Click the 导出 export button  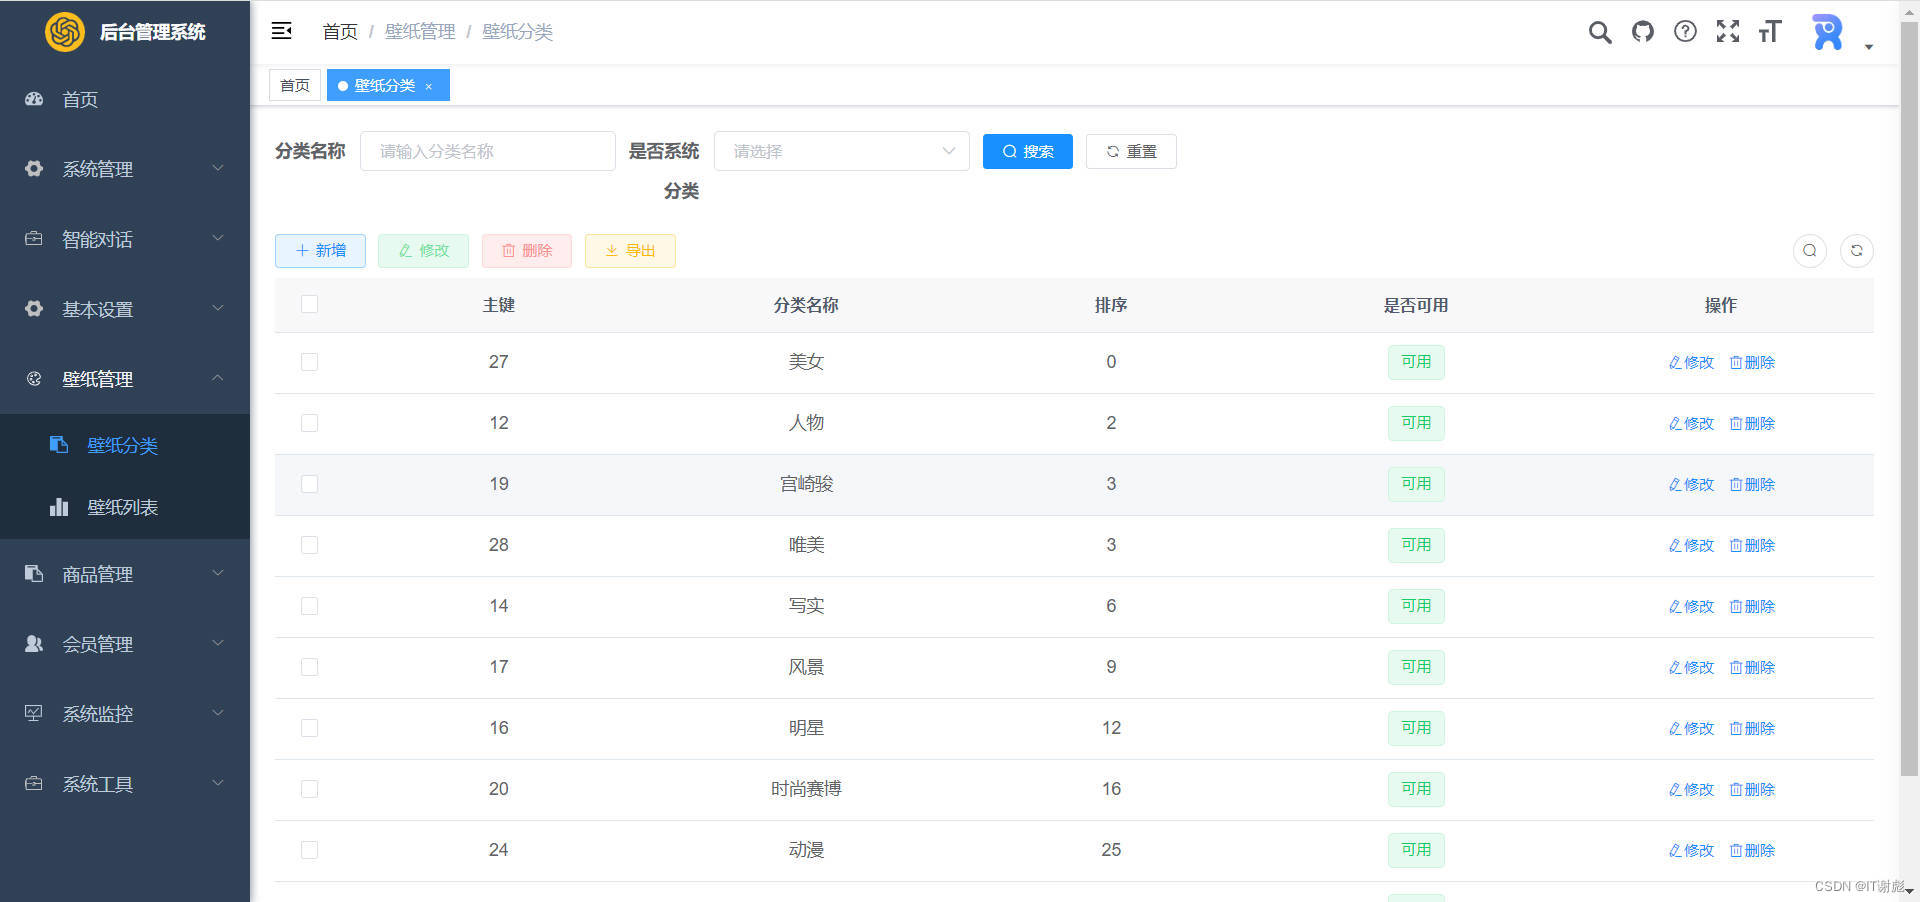click(630, 250)
